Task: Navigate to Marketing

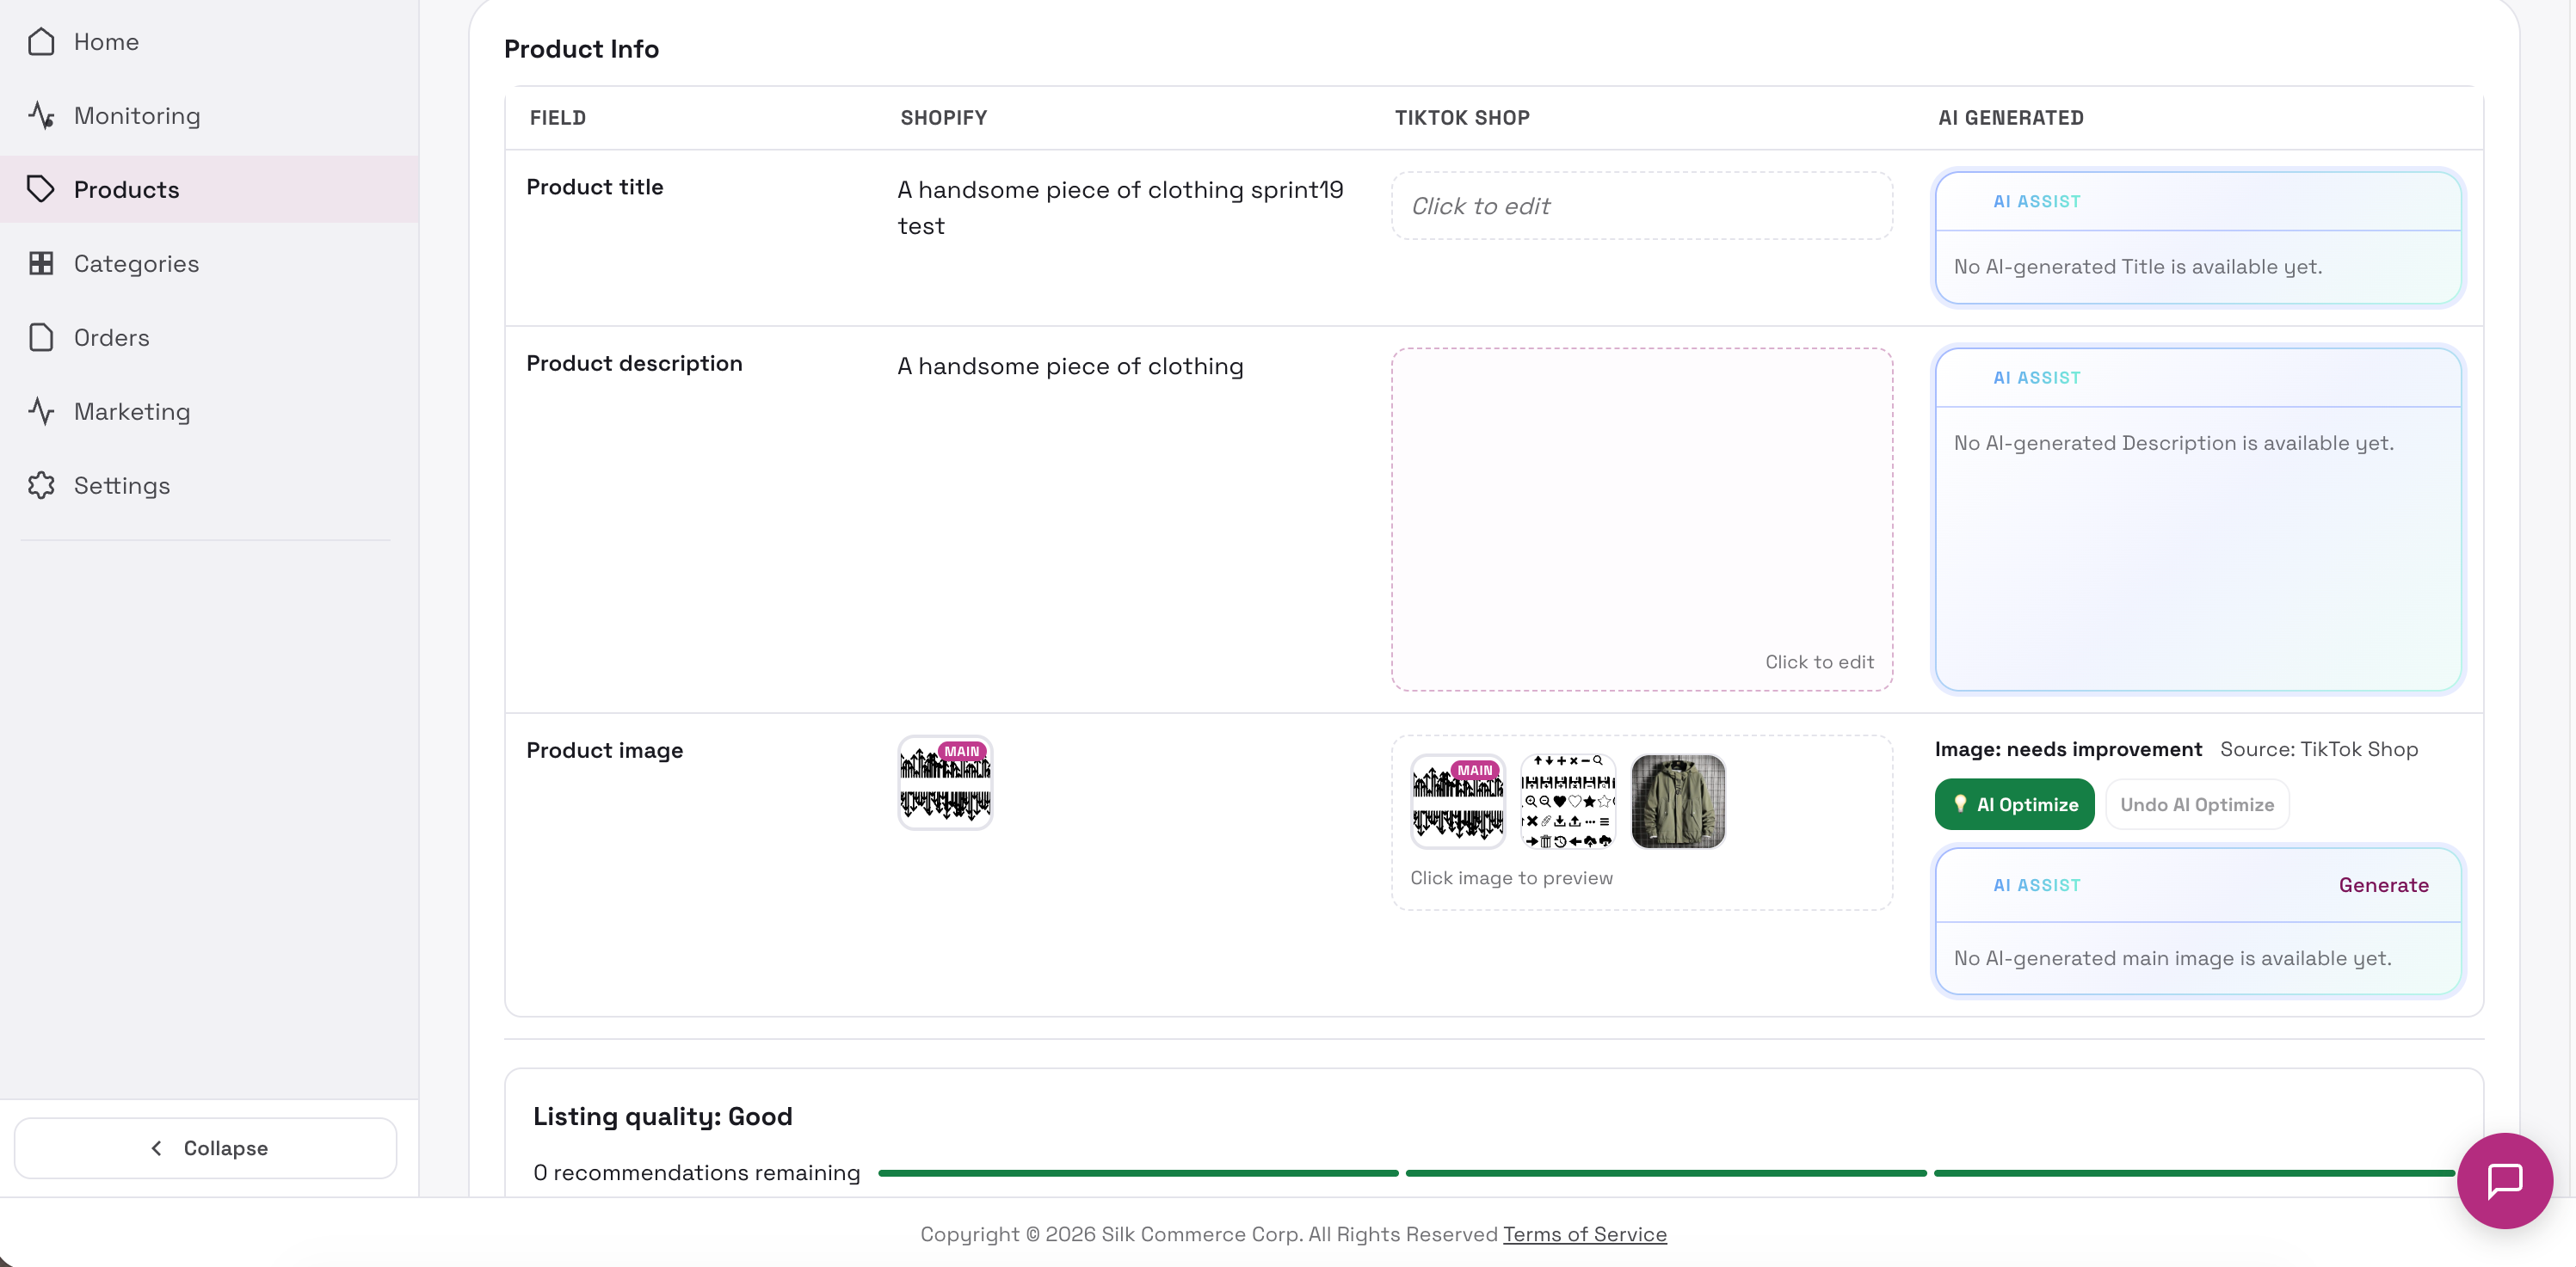Action: (209, 412)
